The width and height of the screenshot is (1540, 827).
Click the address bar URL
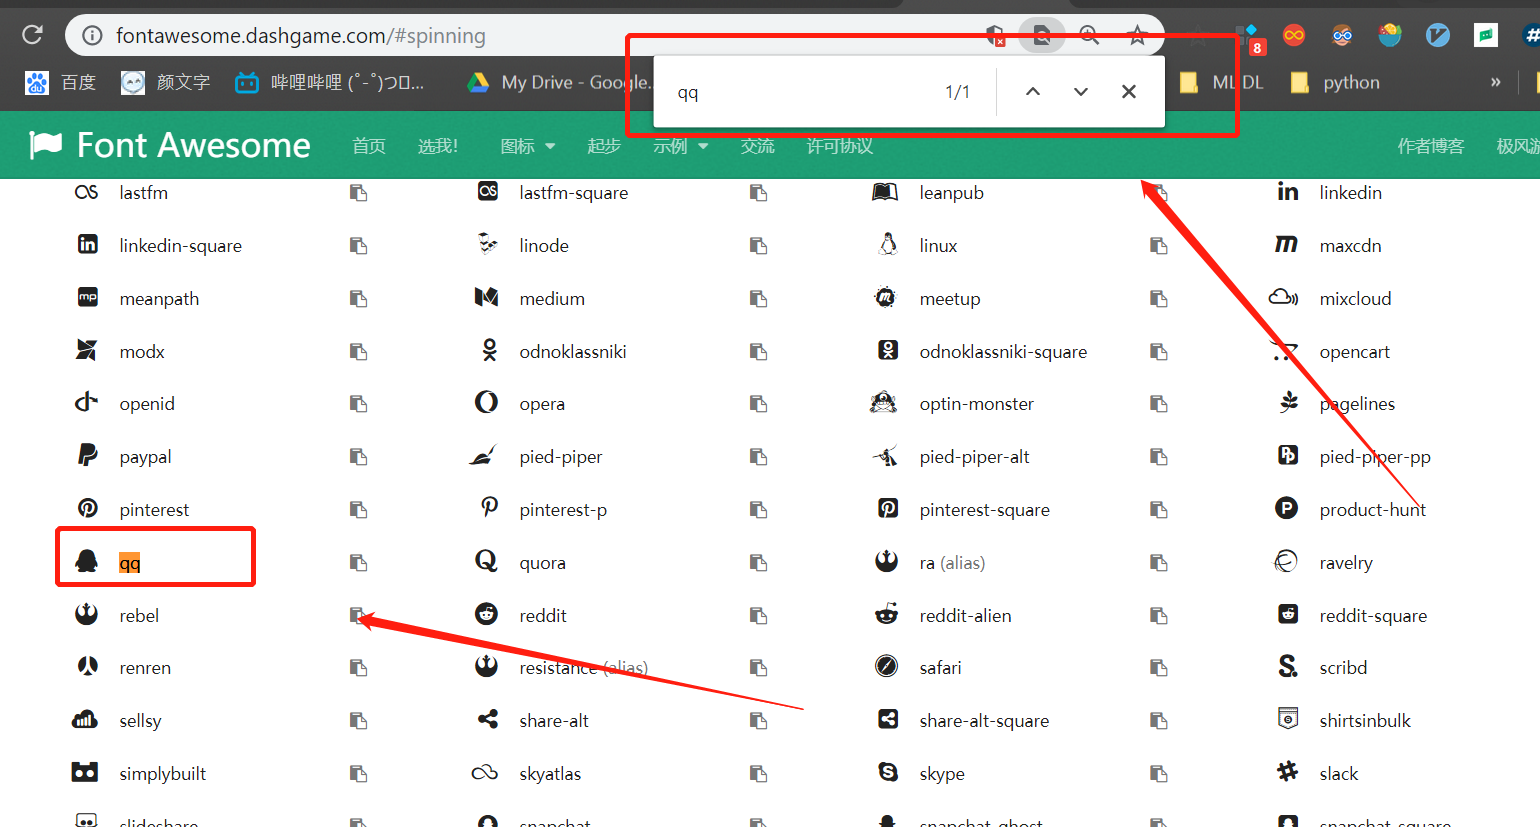click(x=301, y=36)
